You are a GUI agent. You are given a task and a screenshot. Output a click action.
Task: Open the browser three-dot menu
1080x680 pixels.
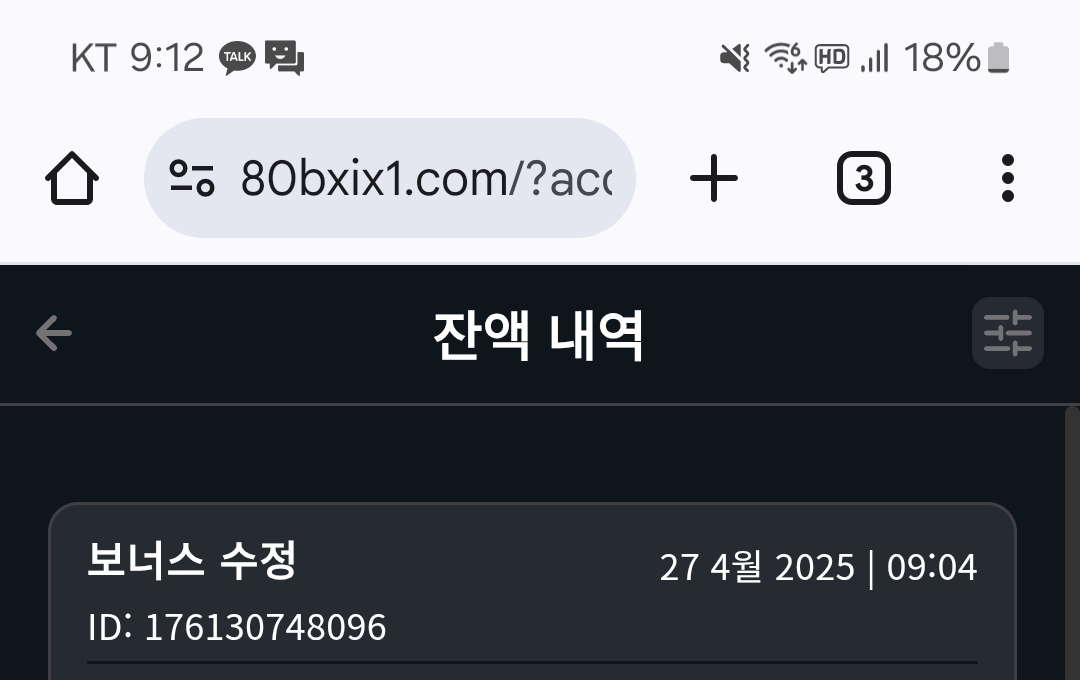click(x=1008, y=178)
